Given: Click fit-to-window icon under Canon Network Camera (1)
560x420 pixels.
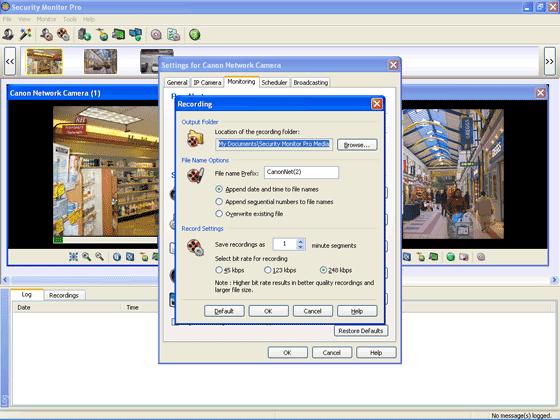Looking at the screenshot, I should [x=74, y=256].
